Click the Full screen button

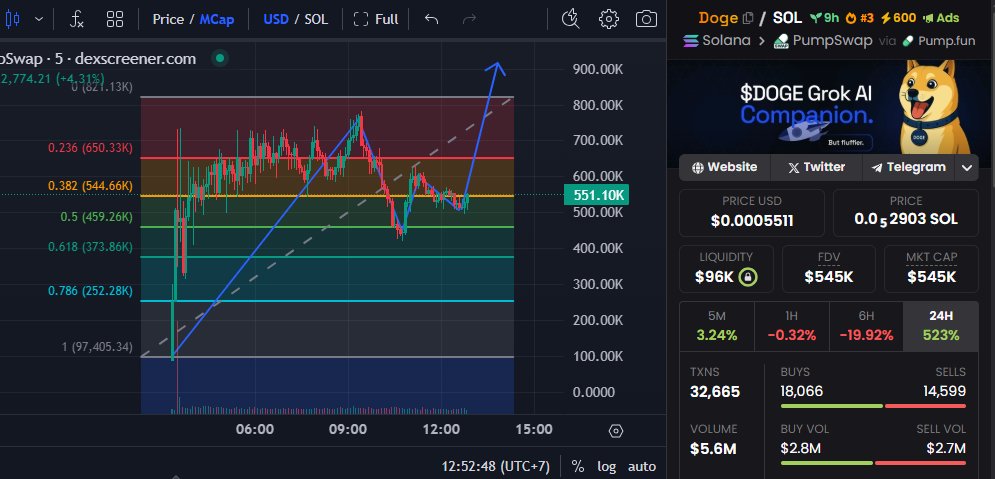tap(376, 19)
